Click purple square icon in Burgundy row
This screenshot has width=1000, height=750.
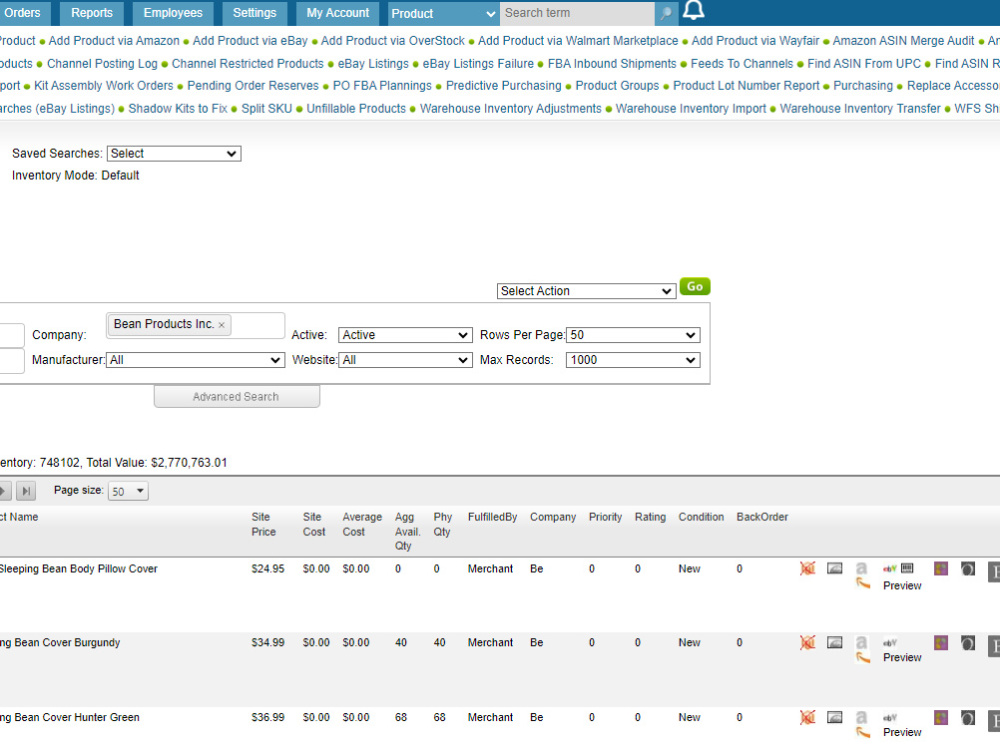[941, 642]
